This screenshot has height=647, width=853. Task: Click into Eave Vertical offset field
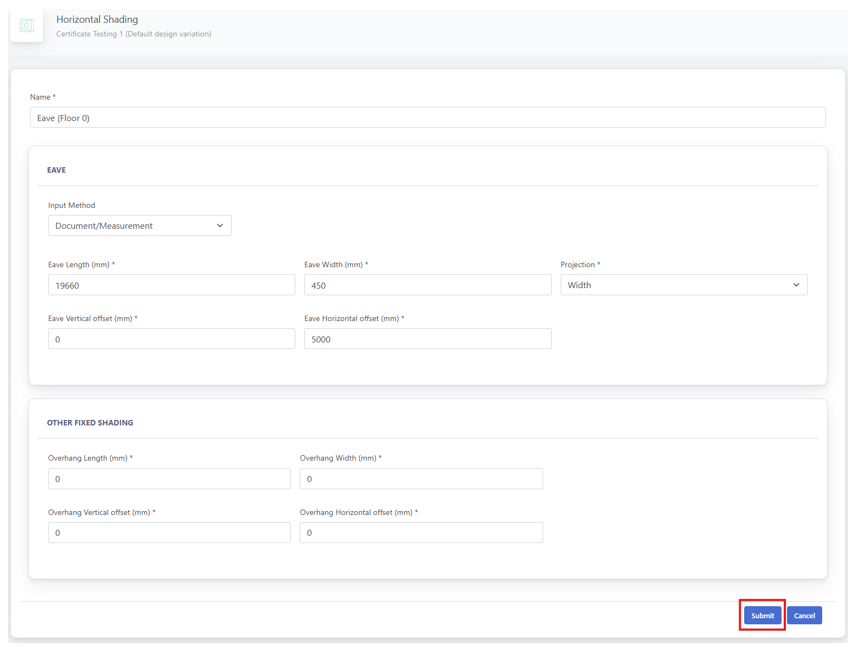171,338
